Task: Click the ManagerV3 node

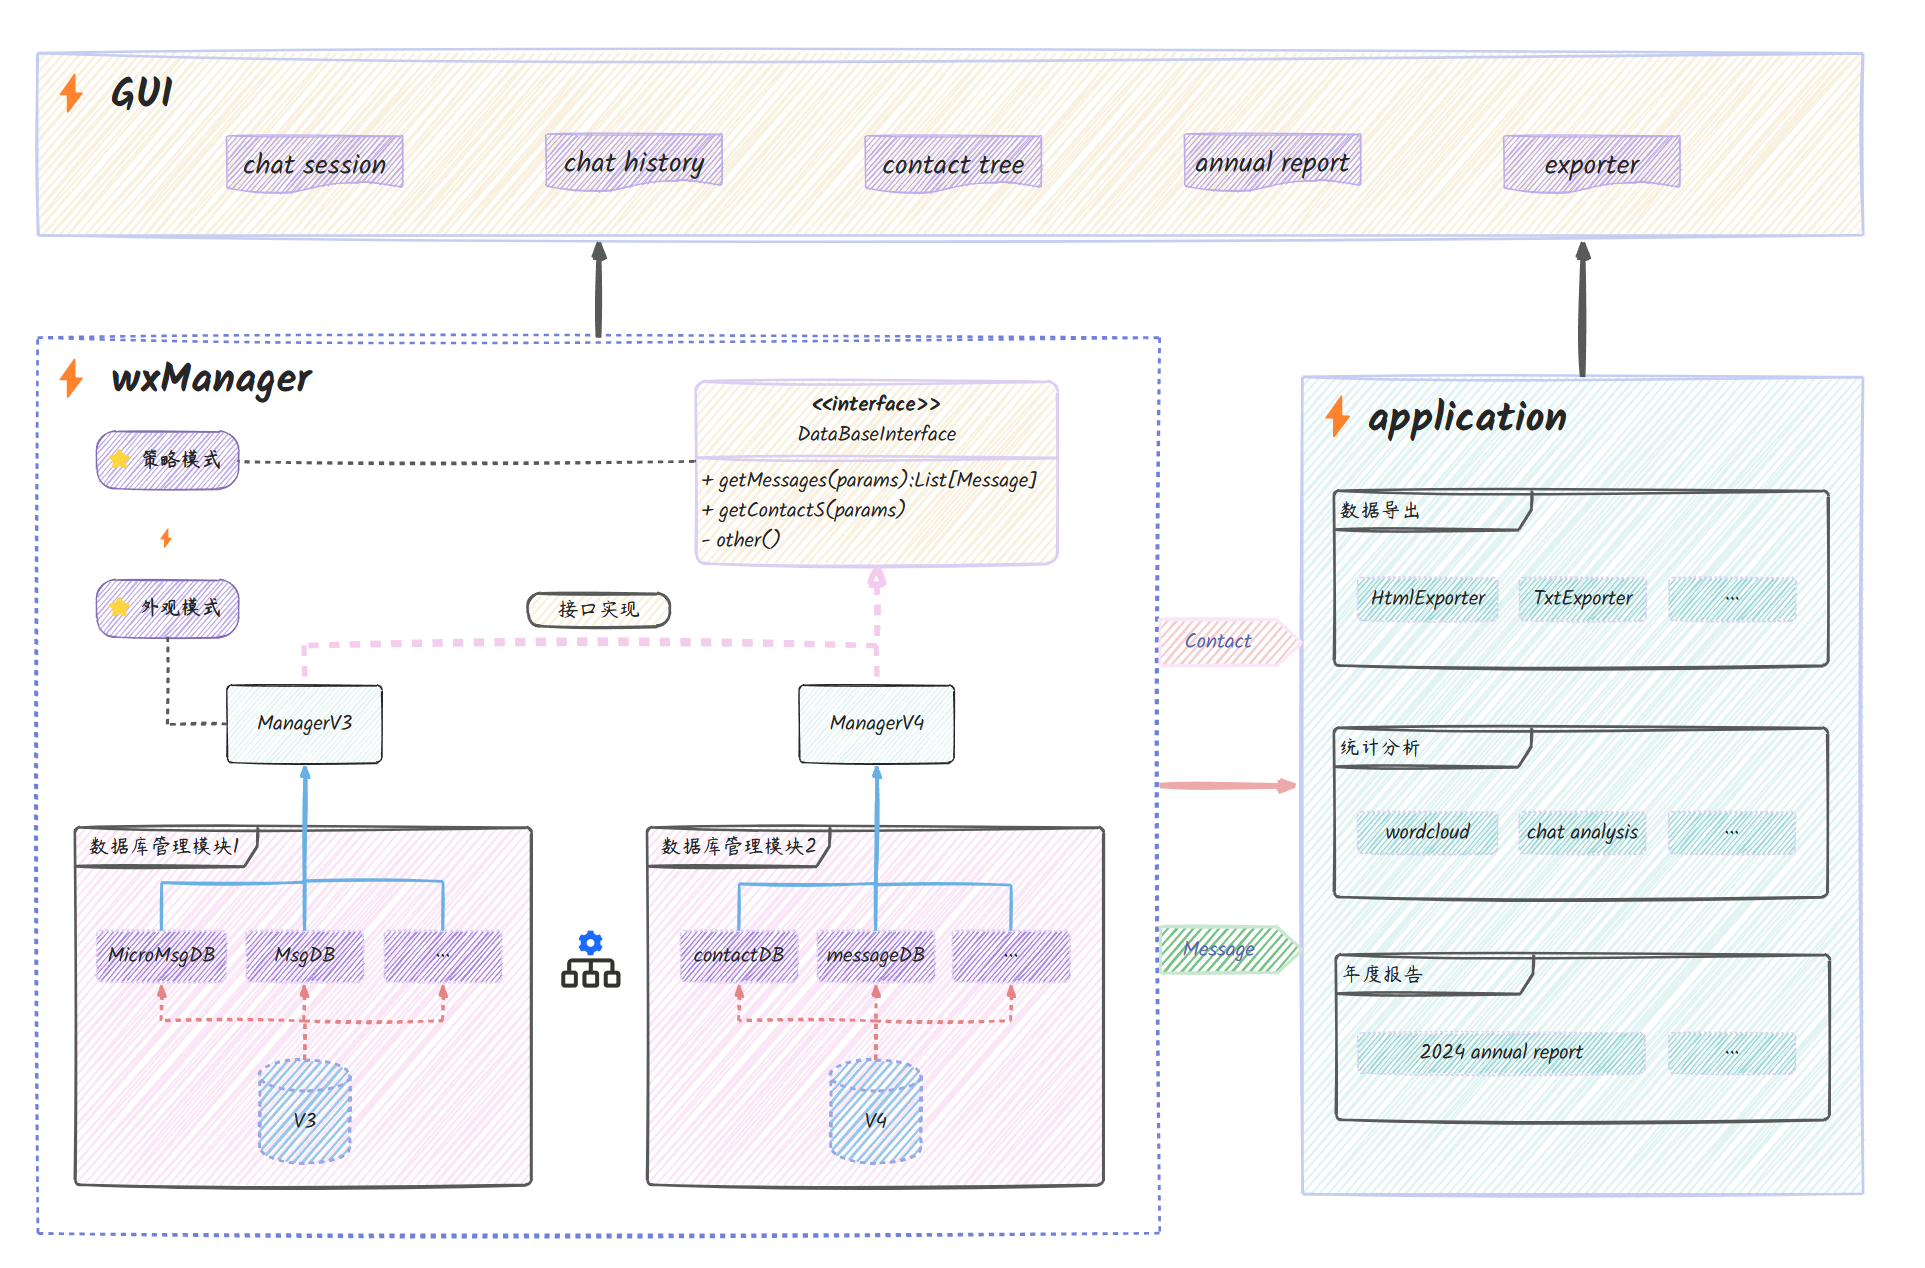Action: 305,723
